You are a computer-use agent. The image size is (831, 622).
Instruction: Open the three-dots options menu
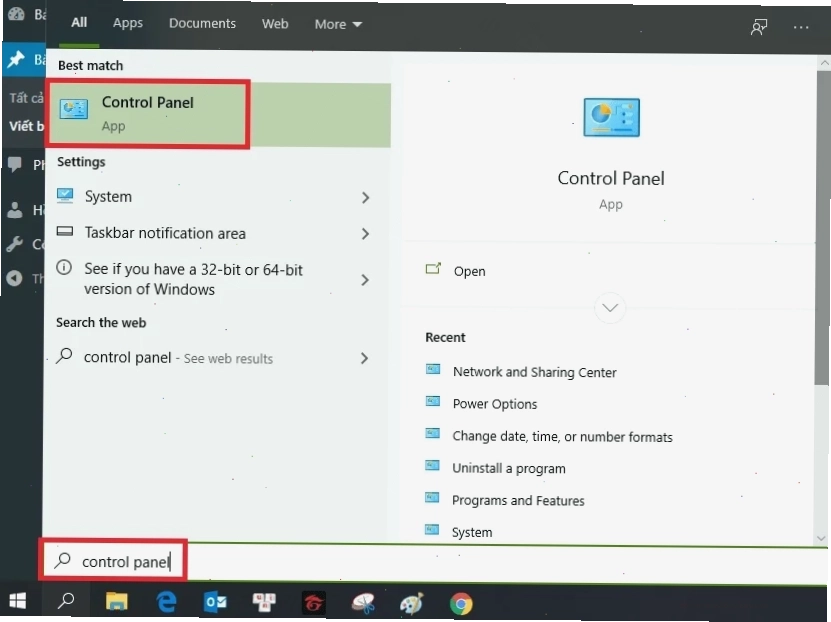coord(801,27)
